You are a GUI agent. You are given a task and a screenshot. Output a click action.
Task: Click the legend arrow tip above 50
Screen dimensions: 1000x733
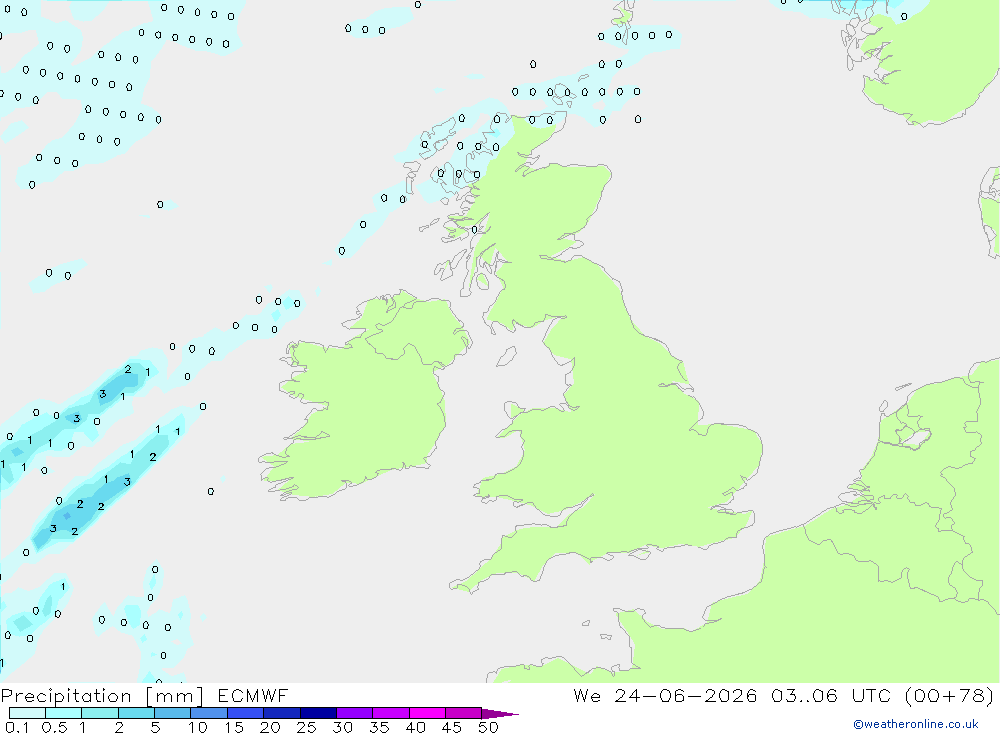pyautogui.click(x=500, y=714)
